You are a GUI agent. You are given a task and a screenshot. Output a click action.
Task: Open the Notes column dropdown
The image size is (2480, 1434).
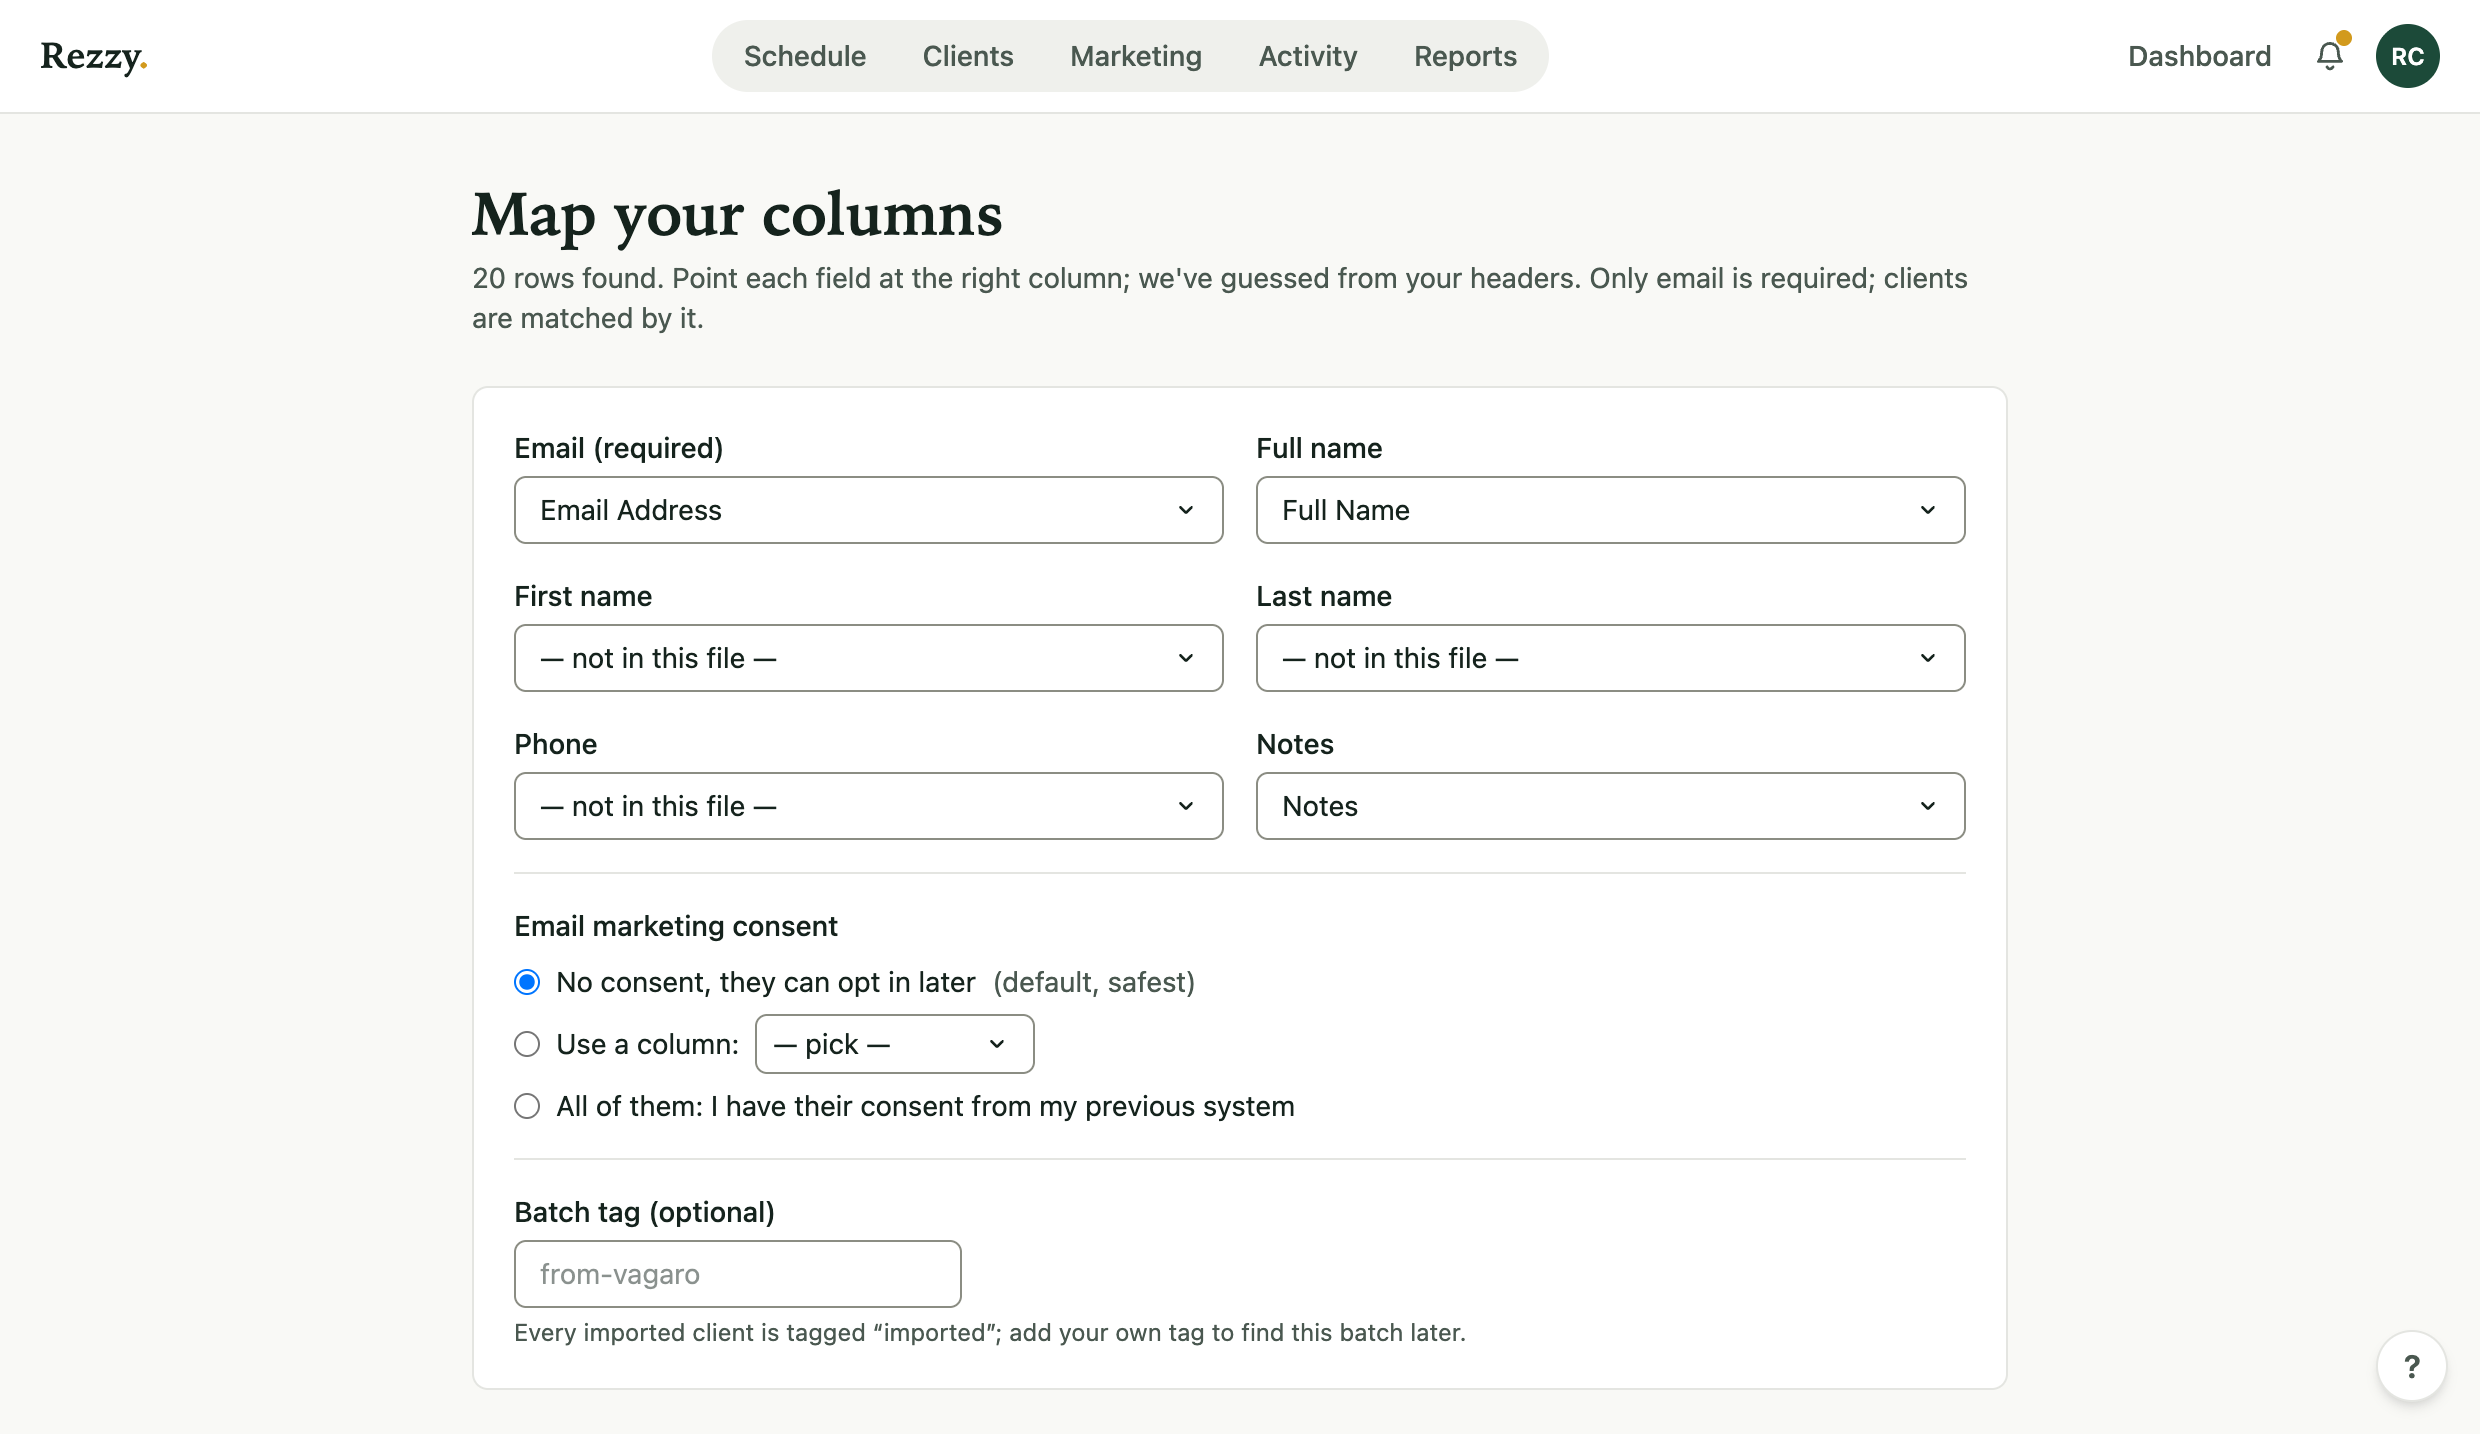click(x=1610, y=806)
